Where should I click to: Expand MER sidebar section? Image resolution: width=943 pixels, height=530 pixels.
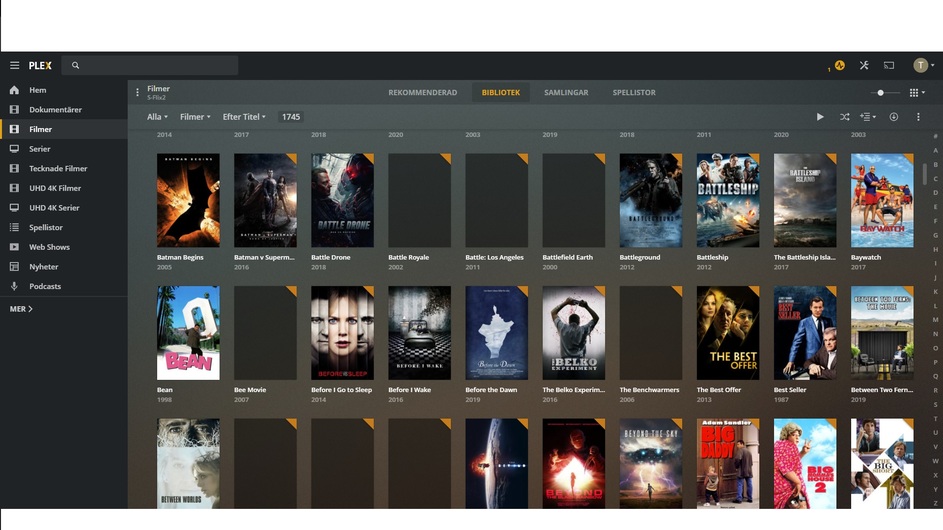(21, 309)
